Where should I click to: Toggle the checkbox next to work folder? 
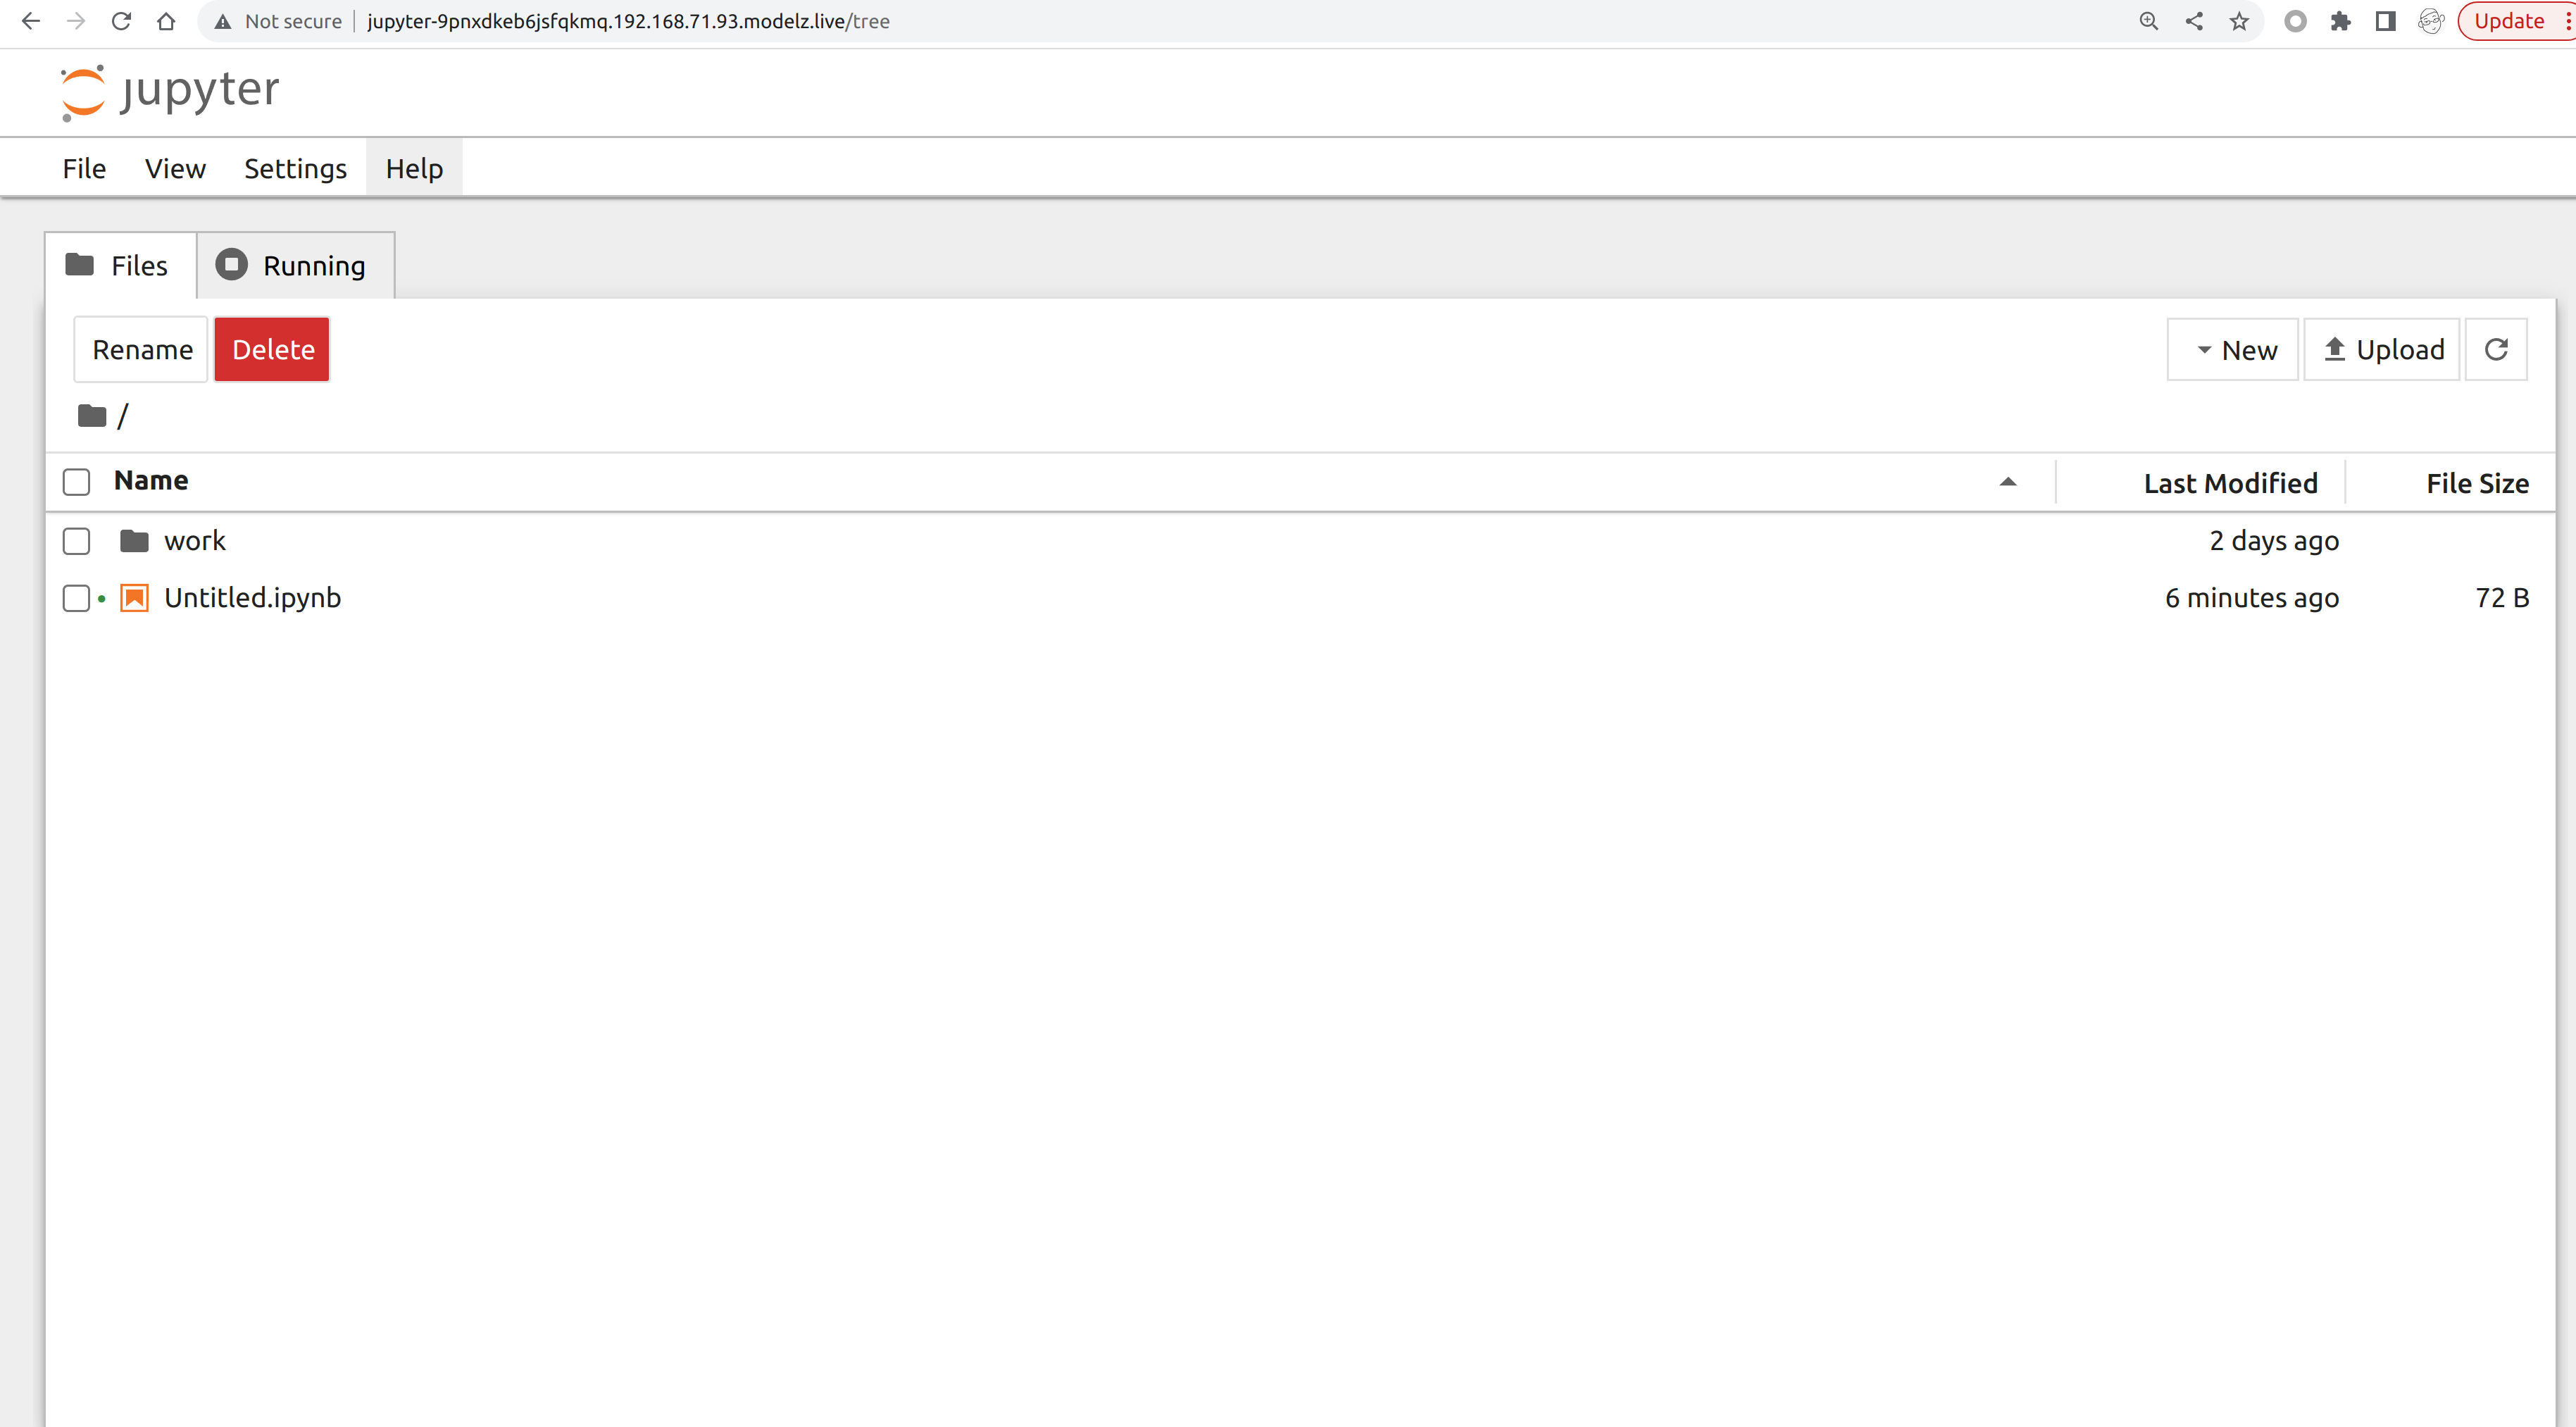(x=77, y=541)
